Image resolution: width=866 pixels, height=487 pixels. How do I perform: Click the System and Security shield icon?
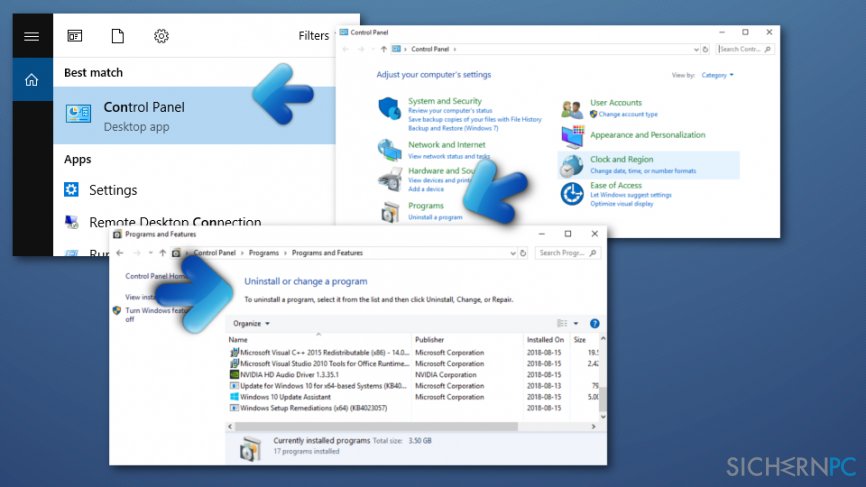389,108
